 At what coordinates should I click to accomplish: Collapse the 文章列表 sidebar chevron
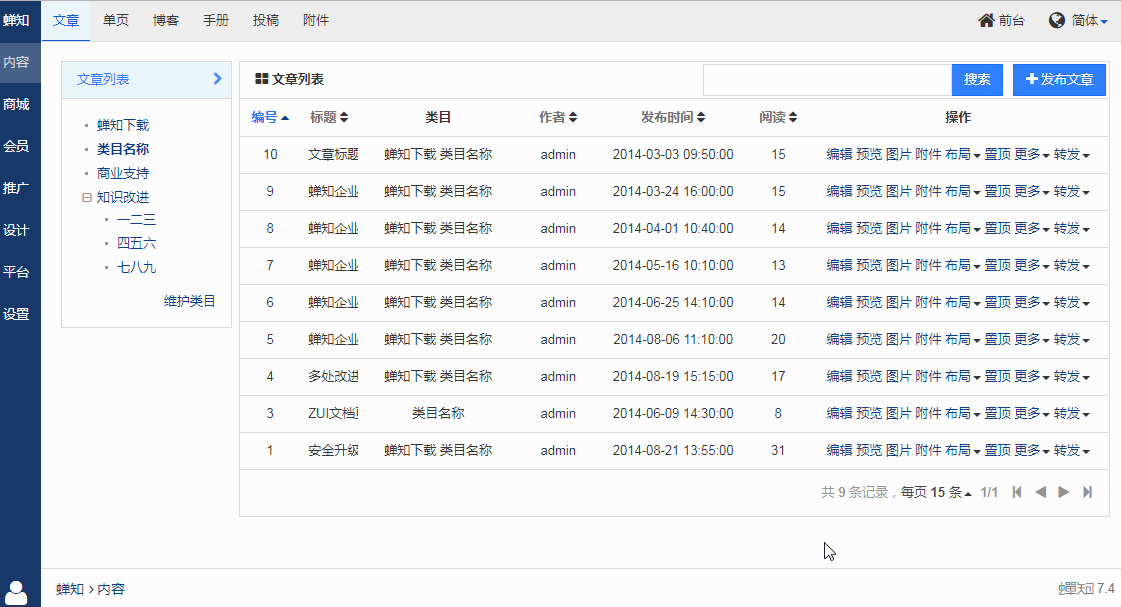click(217, 79)
